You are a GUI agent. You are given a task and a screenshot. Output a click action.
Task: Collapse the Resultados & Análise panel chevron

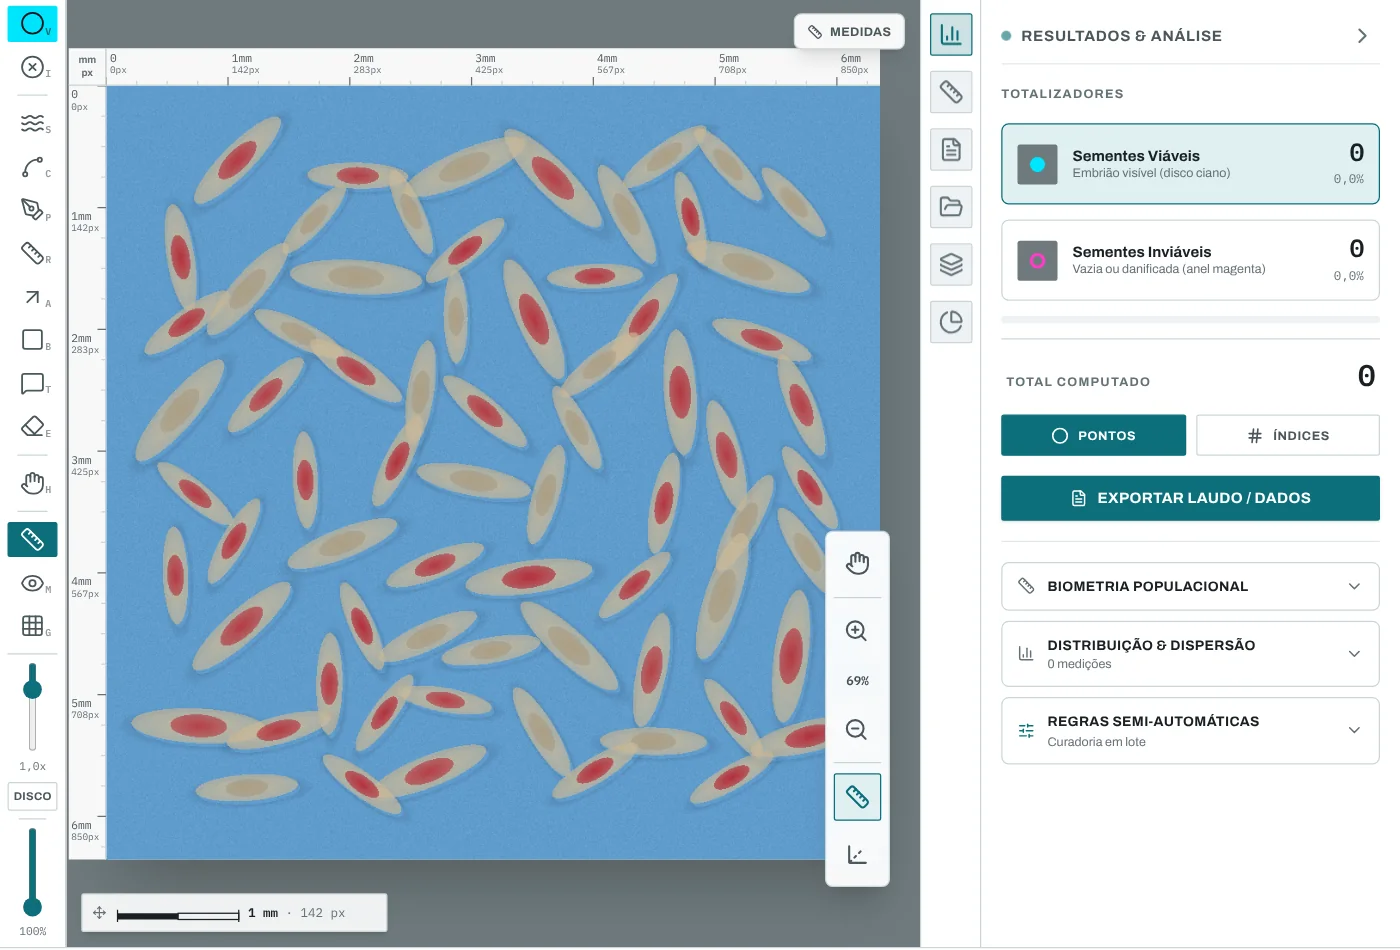[1362, 36]
